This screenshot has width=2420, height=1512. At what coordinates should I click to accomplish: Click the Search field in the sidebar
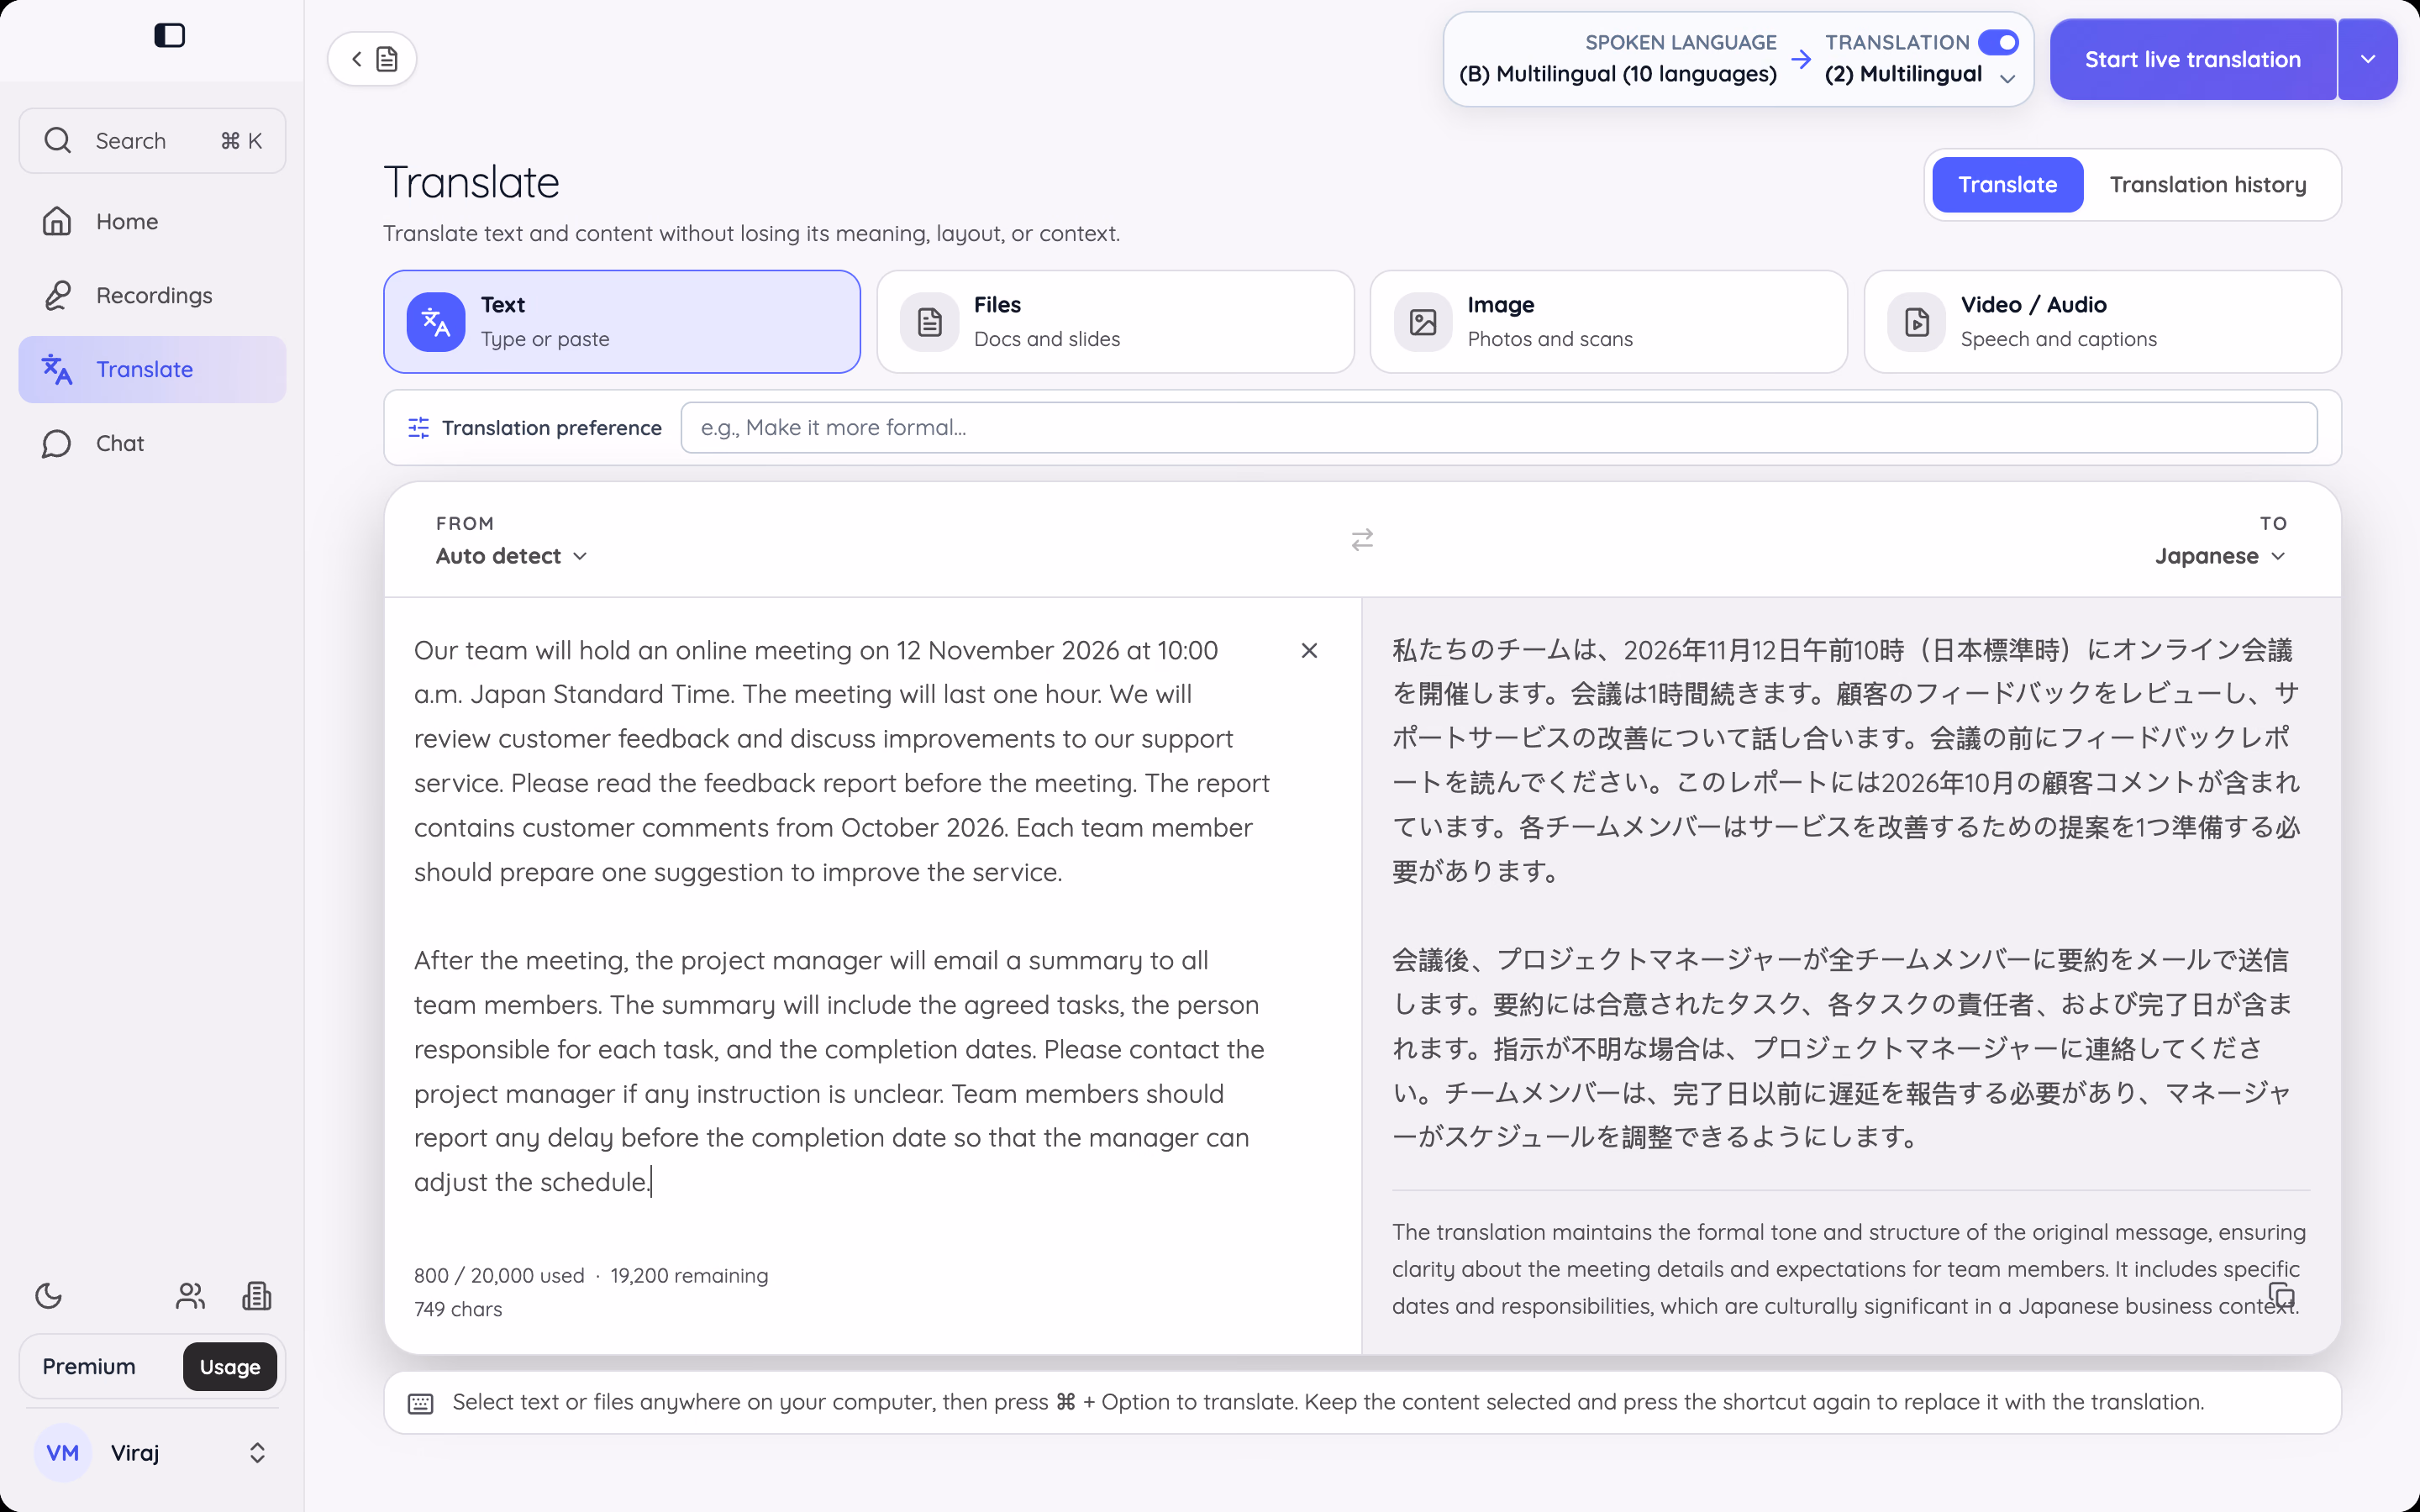(x=153, y=141)
